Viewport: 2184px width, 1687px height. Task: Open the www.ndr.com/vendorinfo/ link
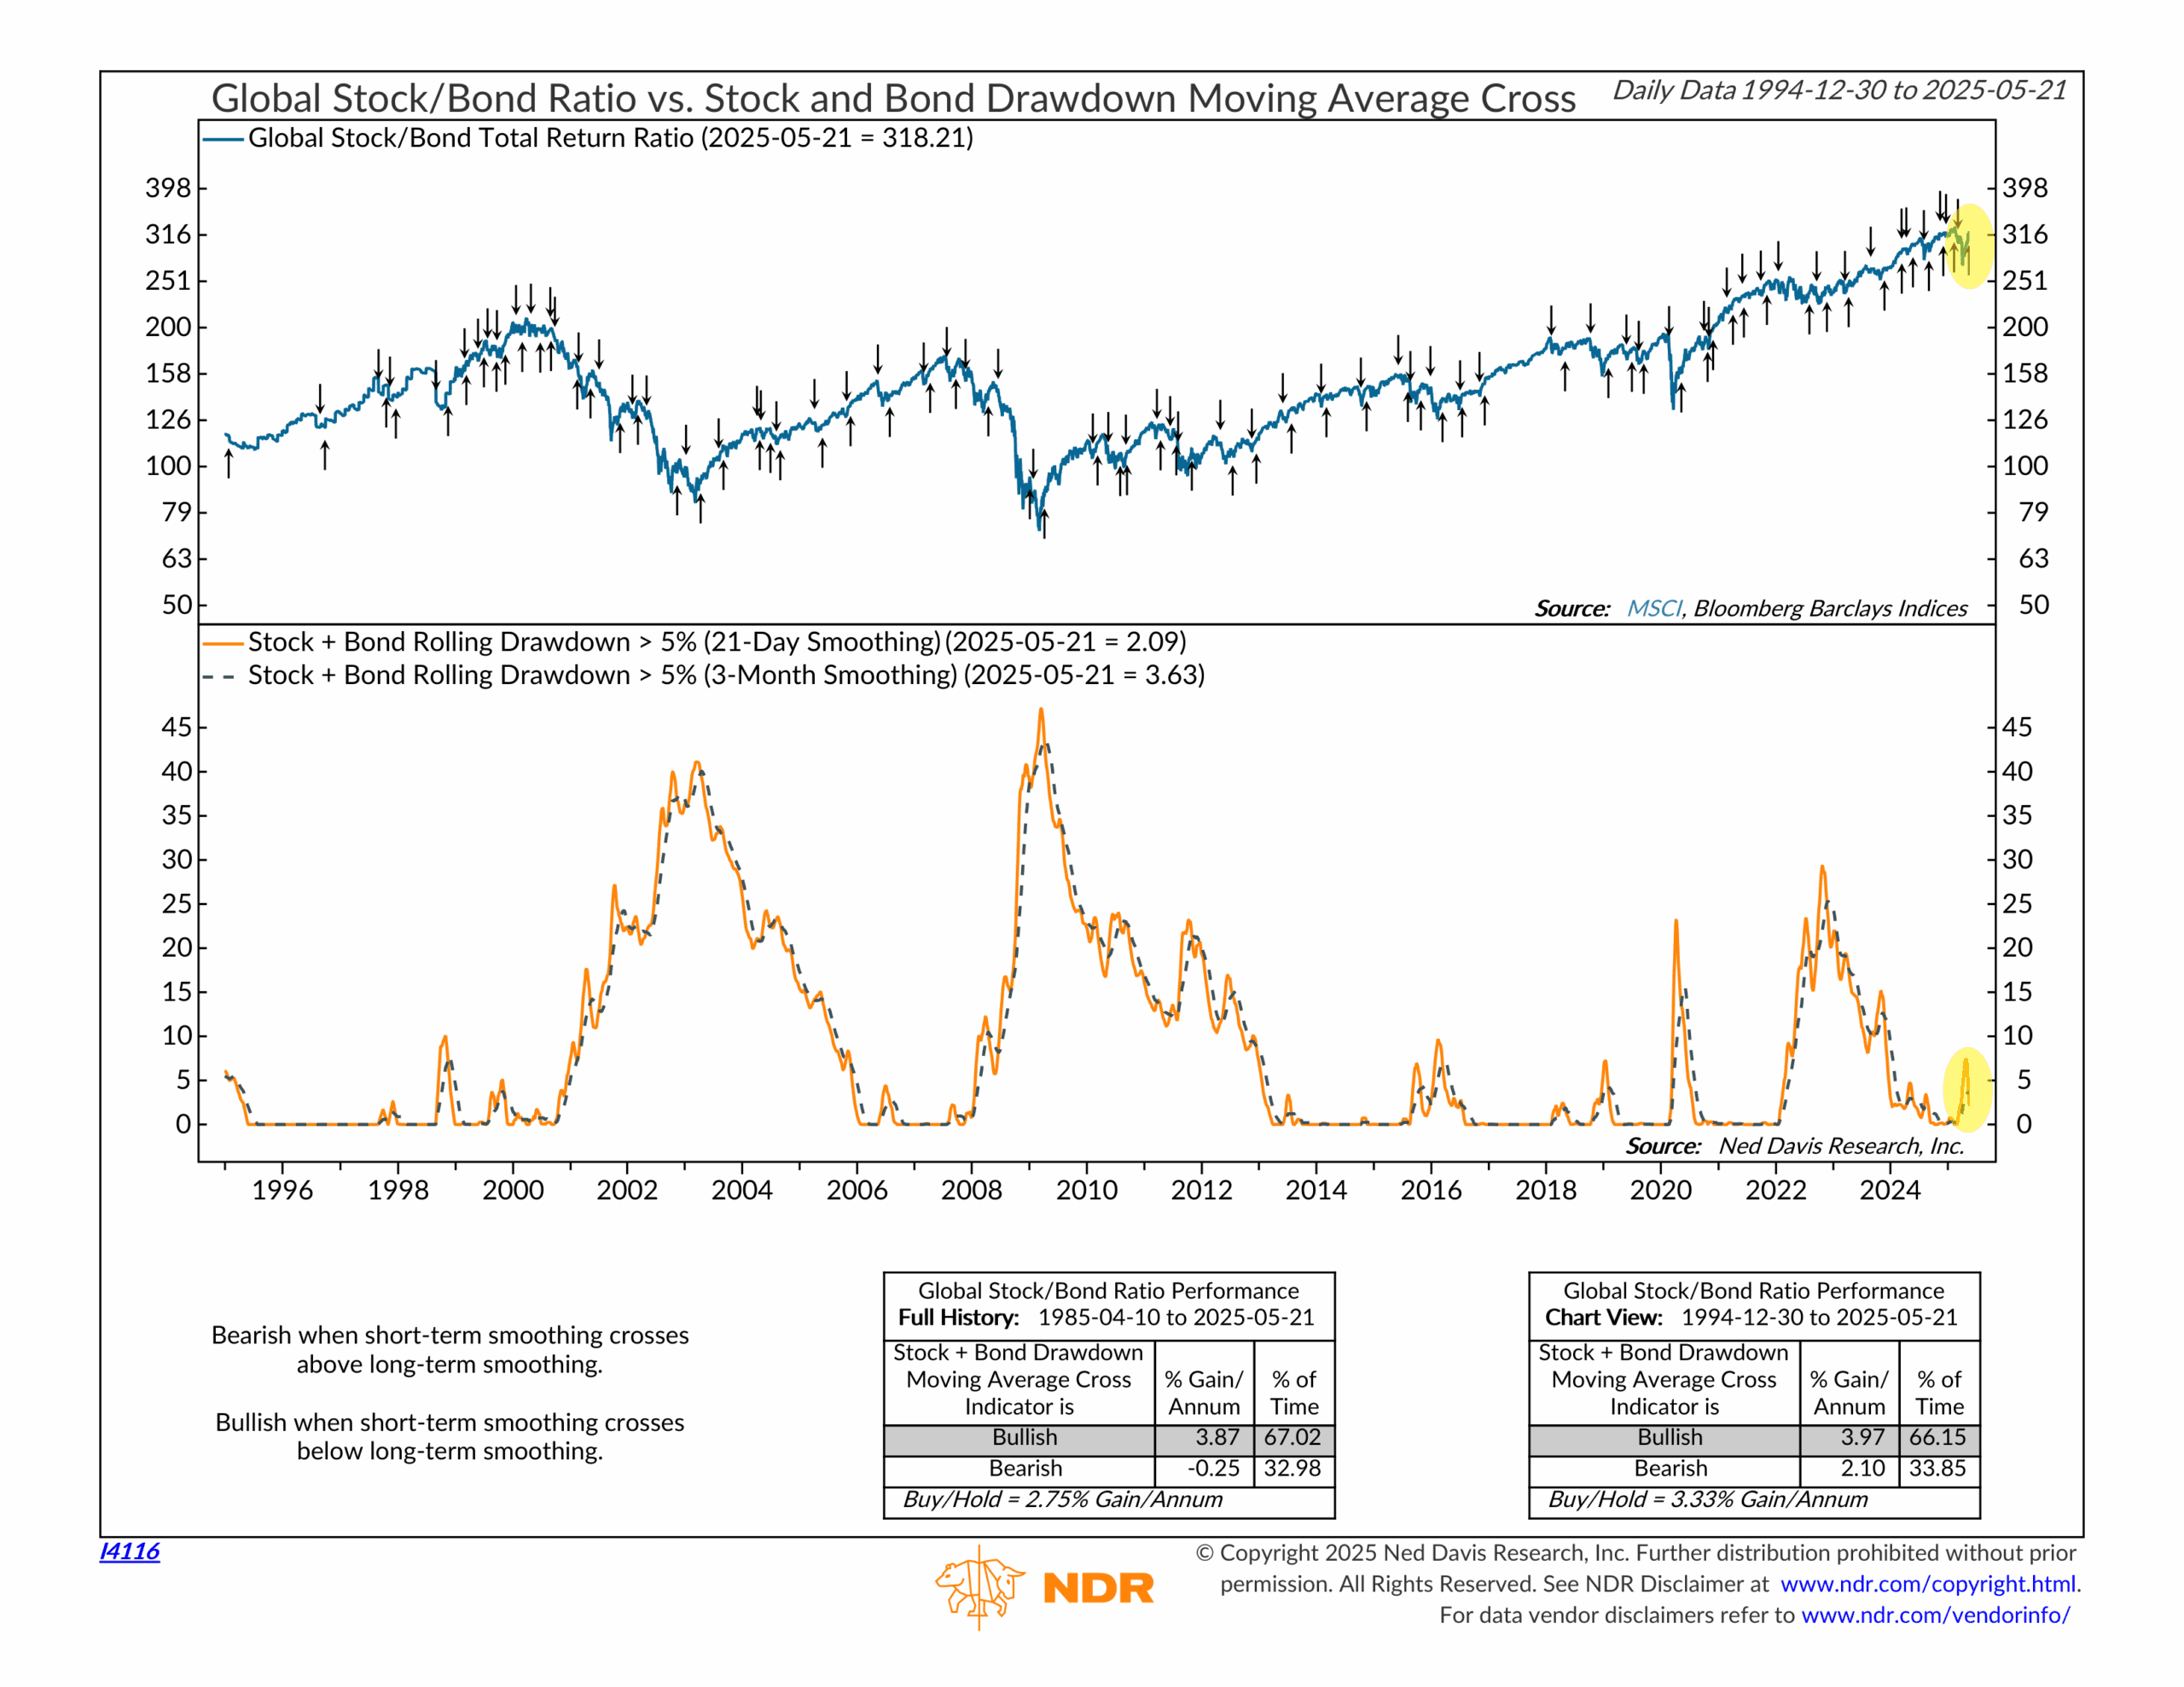(1935, 1615)
